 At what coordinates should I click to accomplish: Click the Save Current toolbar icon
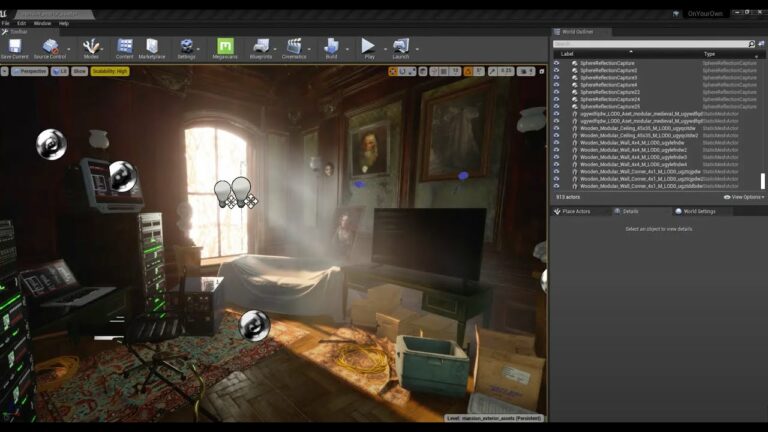[x=15, y=46]
